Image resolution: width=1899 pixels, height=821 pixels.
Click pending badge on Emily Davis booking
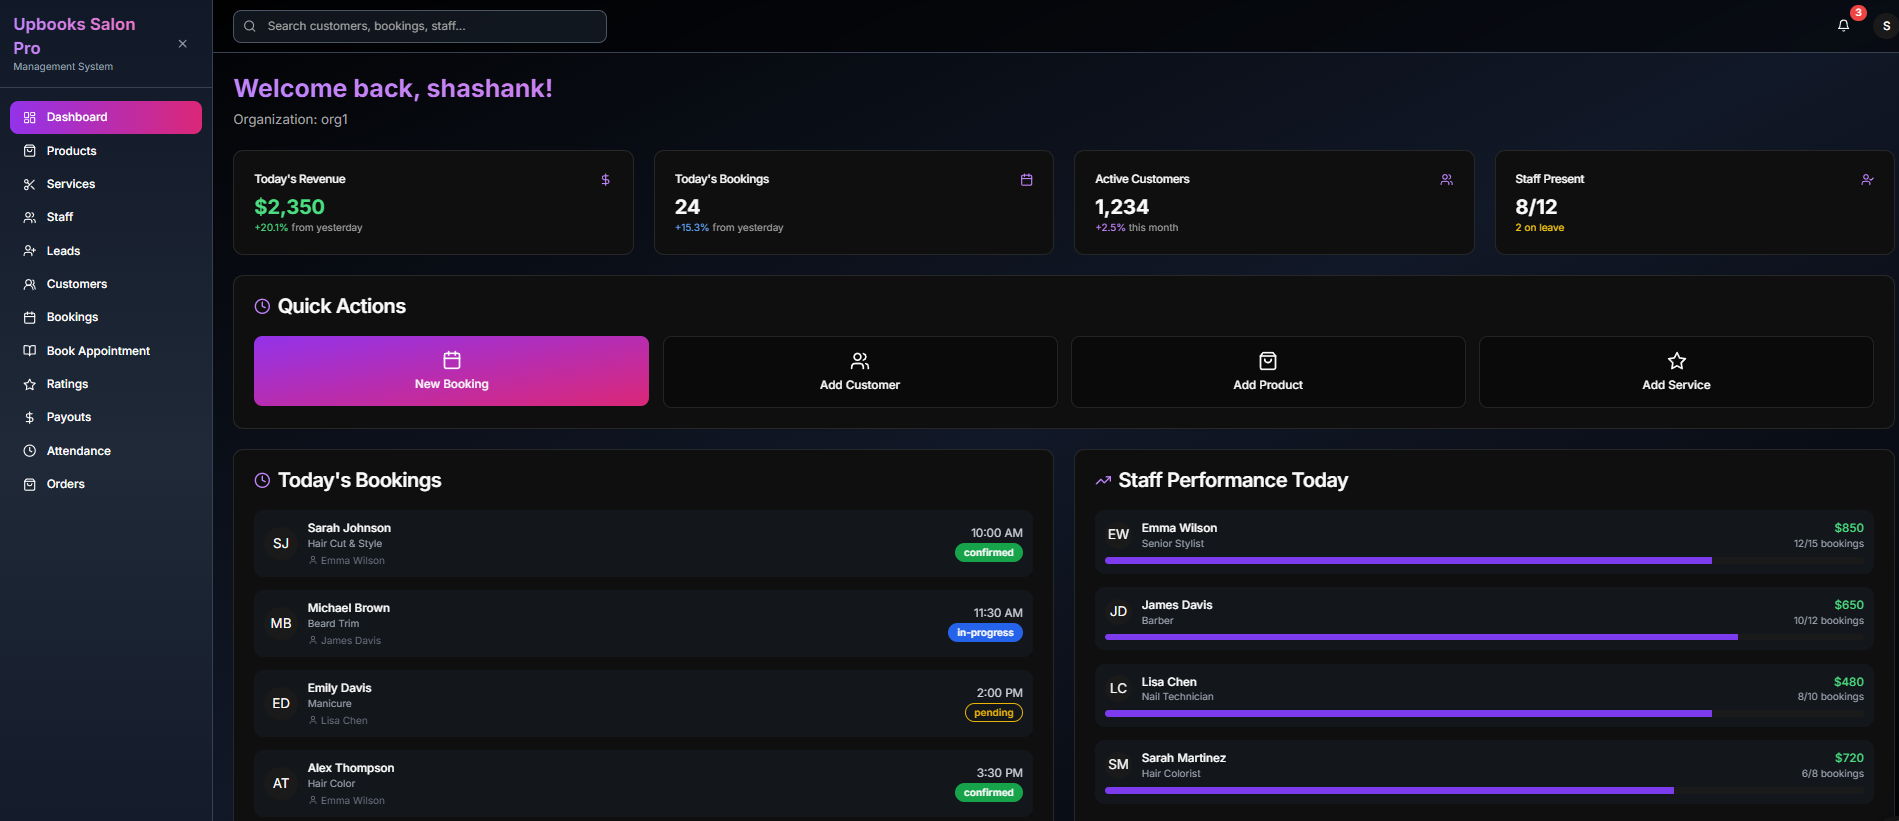click(993, 713)
